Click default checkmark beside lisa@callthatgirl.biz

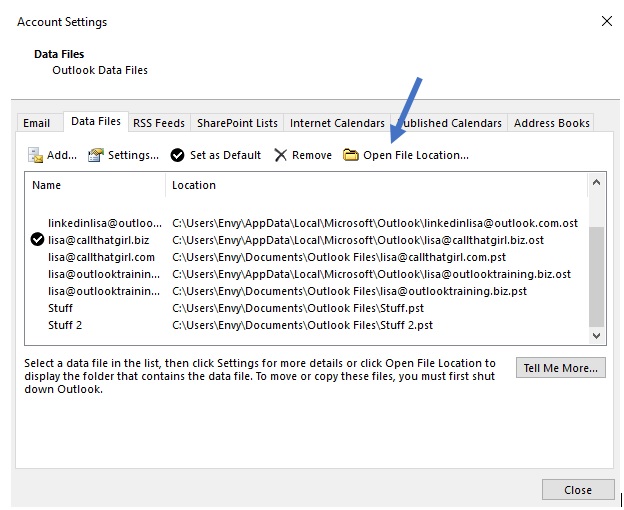pyautogui.click(x=37, y=239)
